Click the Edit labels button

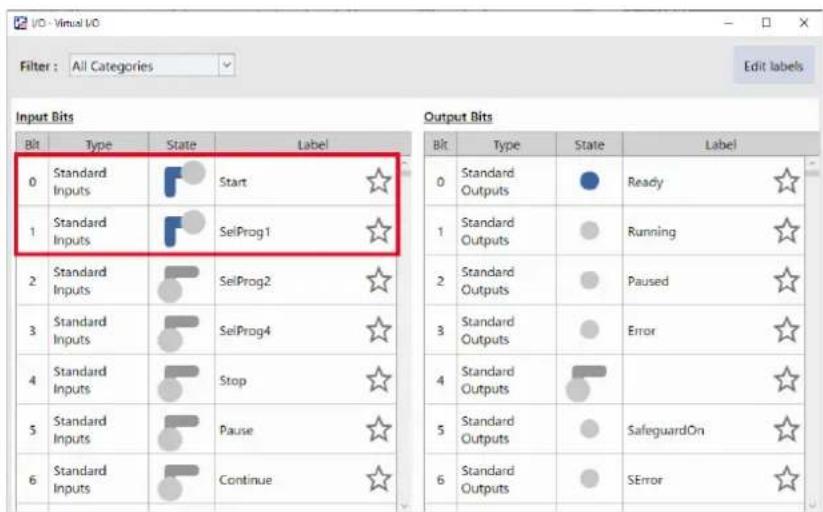click(x=773, y=66)
